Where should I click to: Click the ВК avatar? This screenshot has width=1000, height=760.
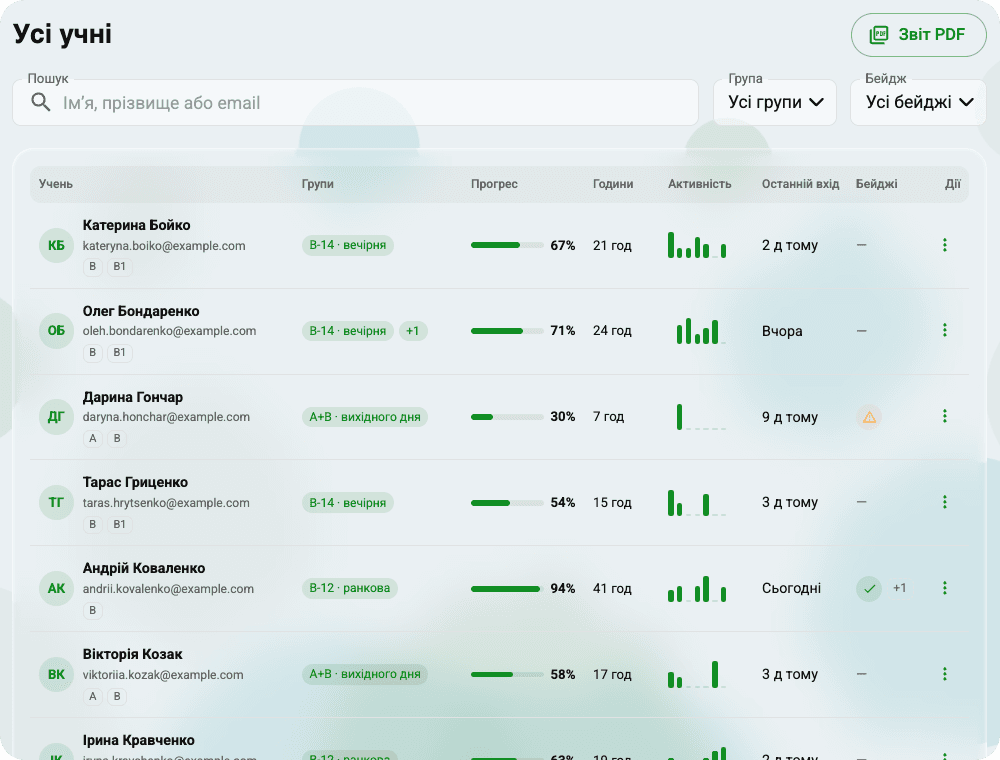pyautogui.click(x=56, y=675)
